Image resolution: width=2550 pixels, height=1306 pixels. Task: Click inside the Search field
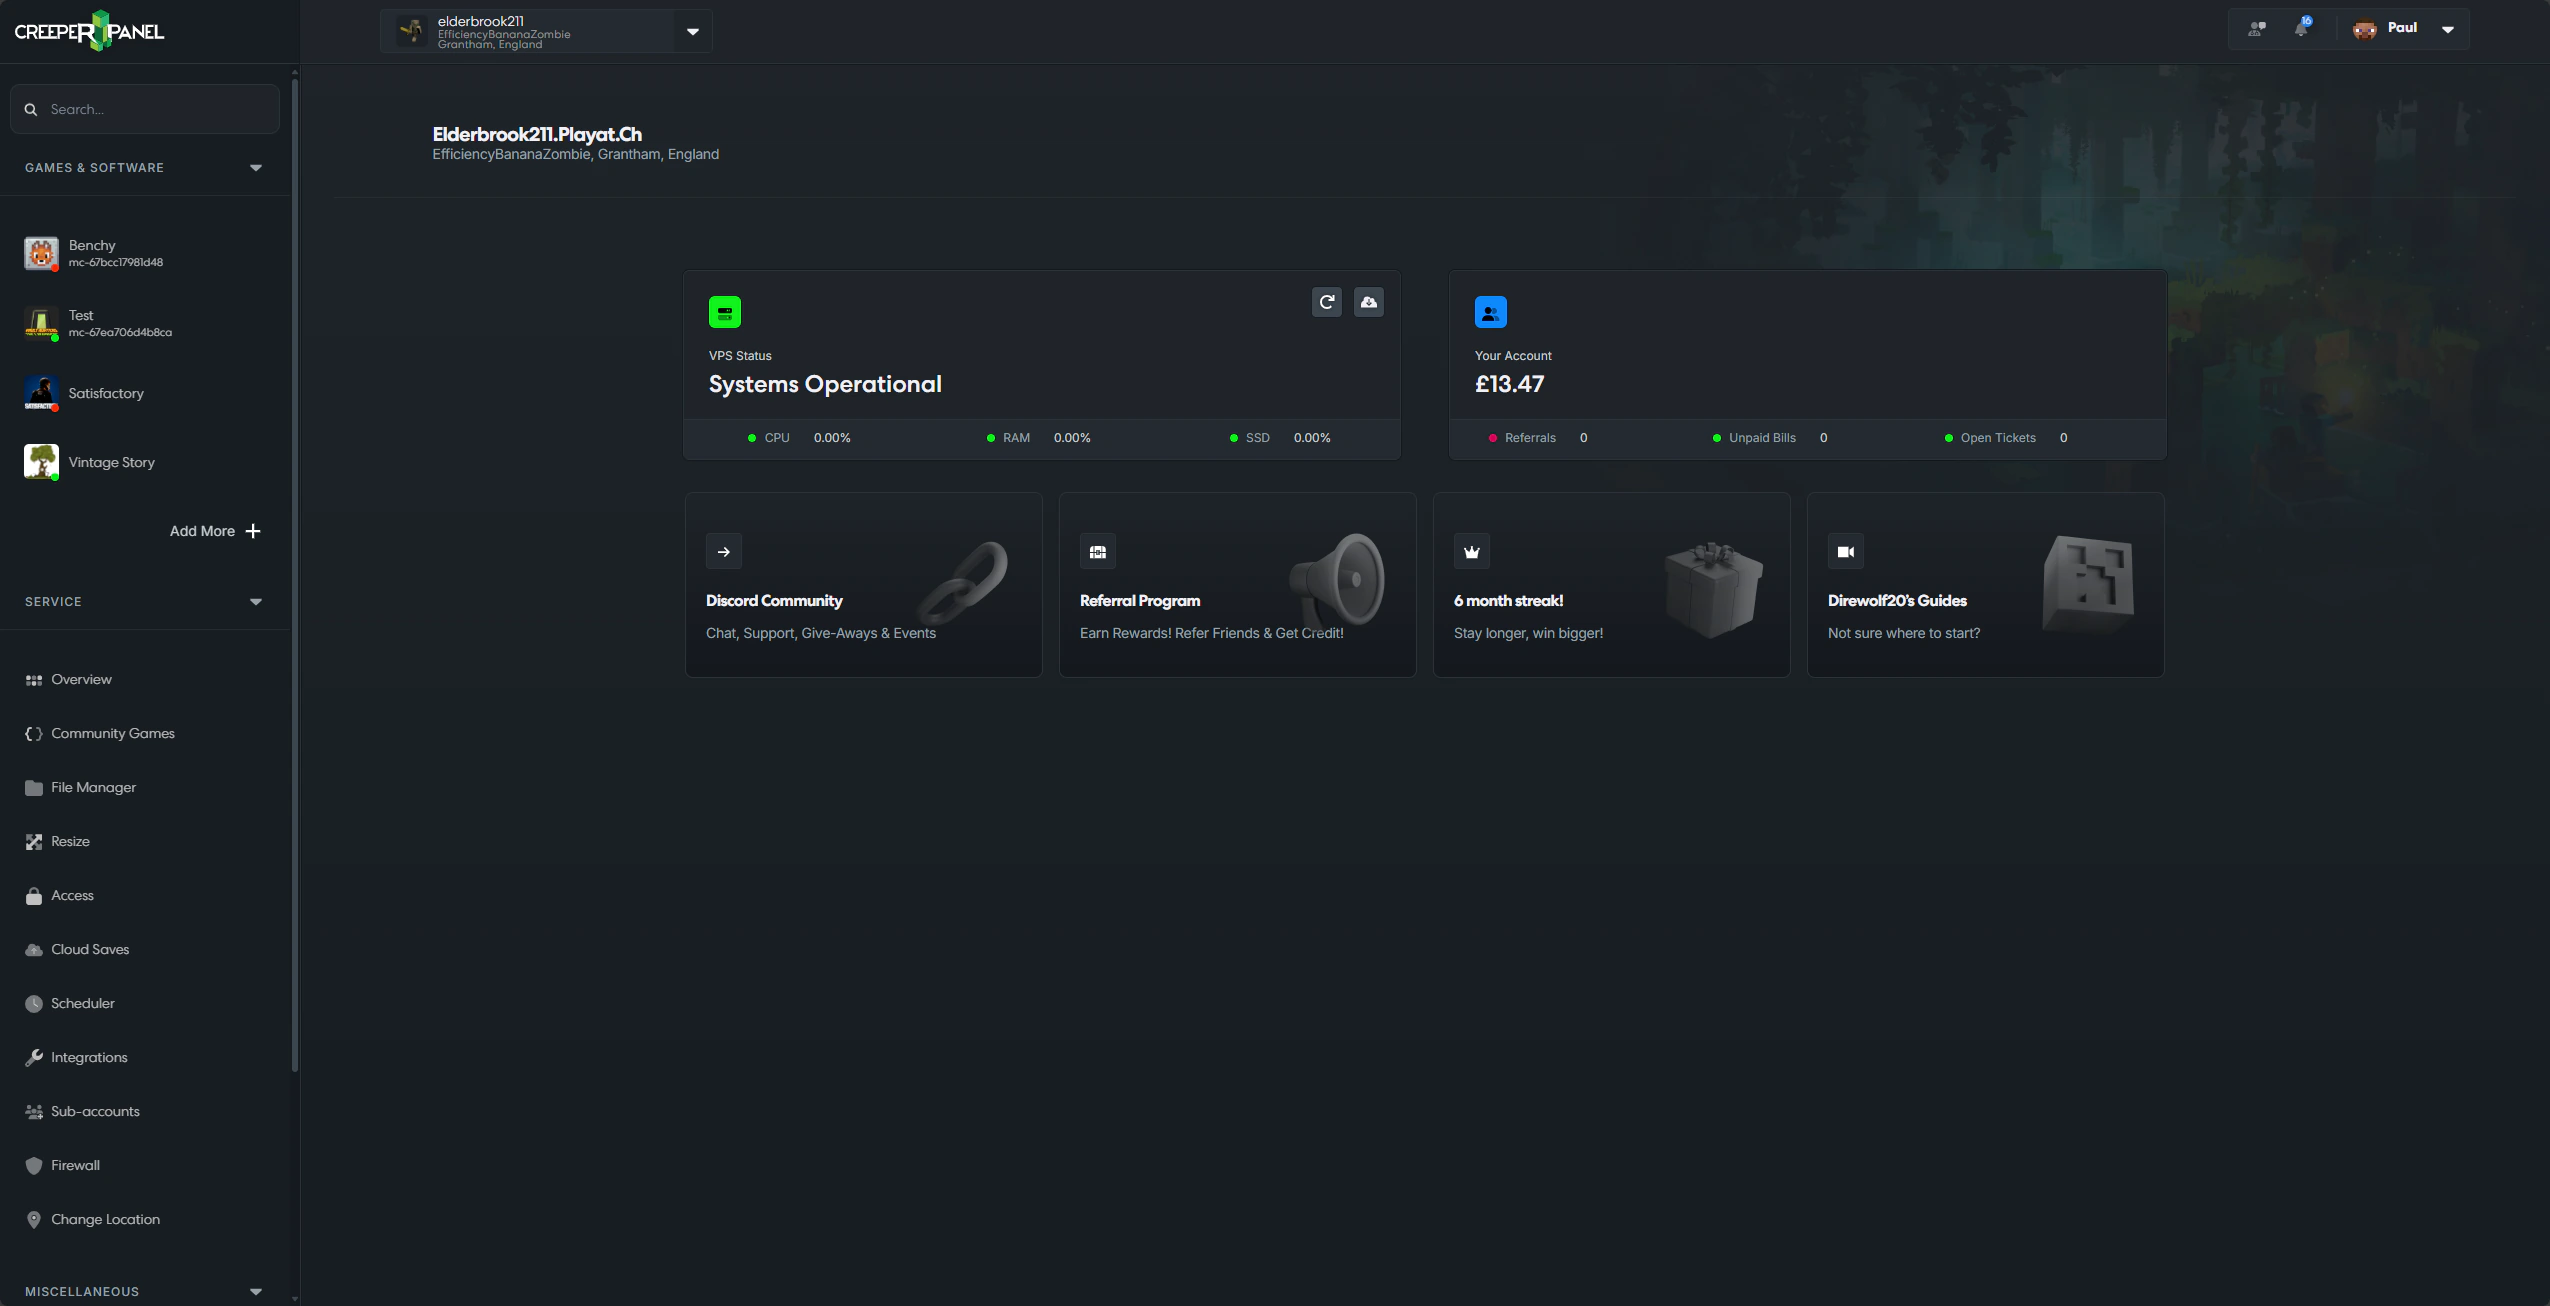click(145, 109)
